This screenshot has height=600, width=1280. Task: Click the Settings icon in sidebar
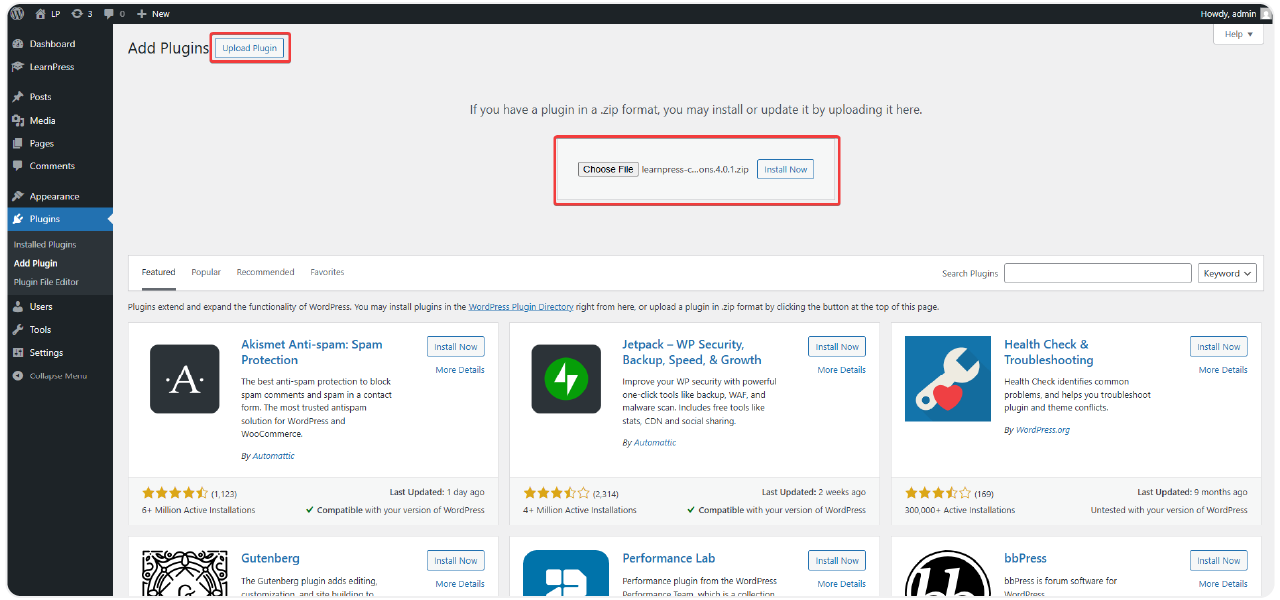(18, 353)
